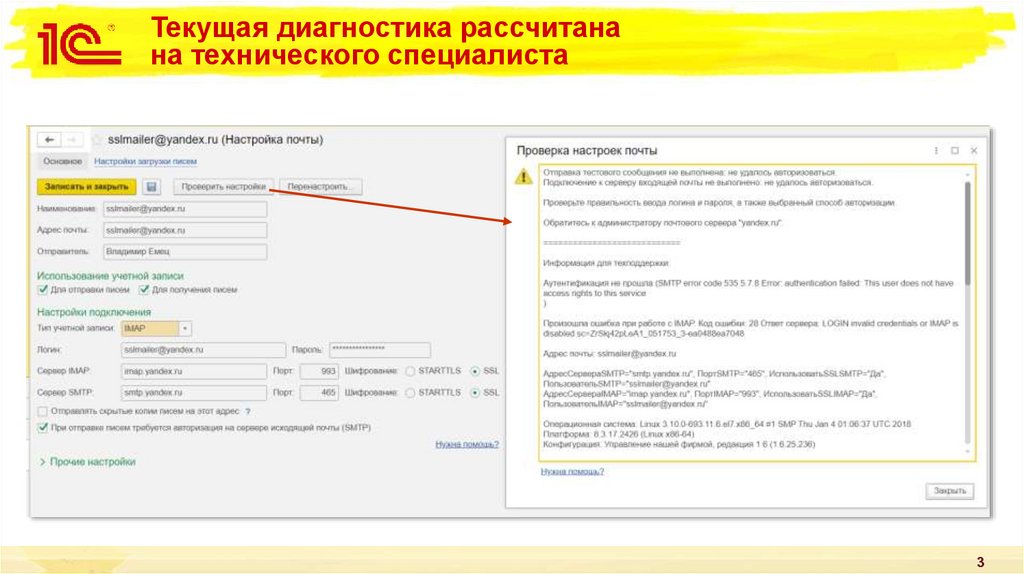Click the Закрыть button in the dialog
The image size is (1024, 574).
coord(950,491)
